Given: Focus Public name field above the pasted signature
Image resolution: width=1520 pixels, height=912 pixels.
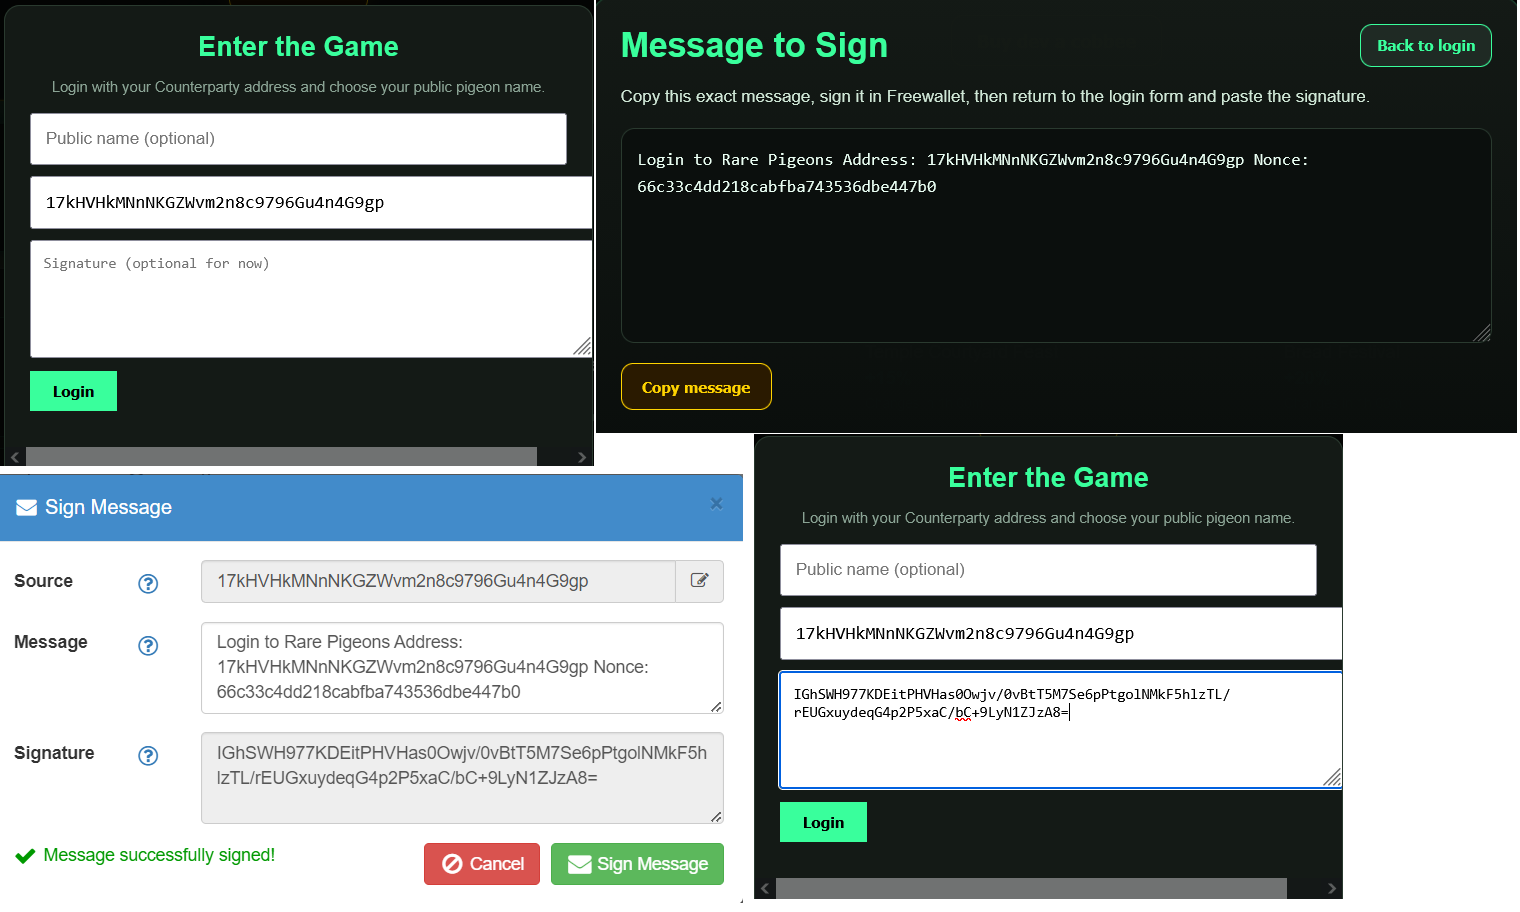Looking at the screenshot, I should coord(1048,570).
